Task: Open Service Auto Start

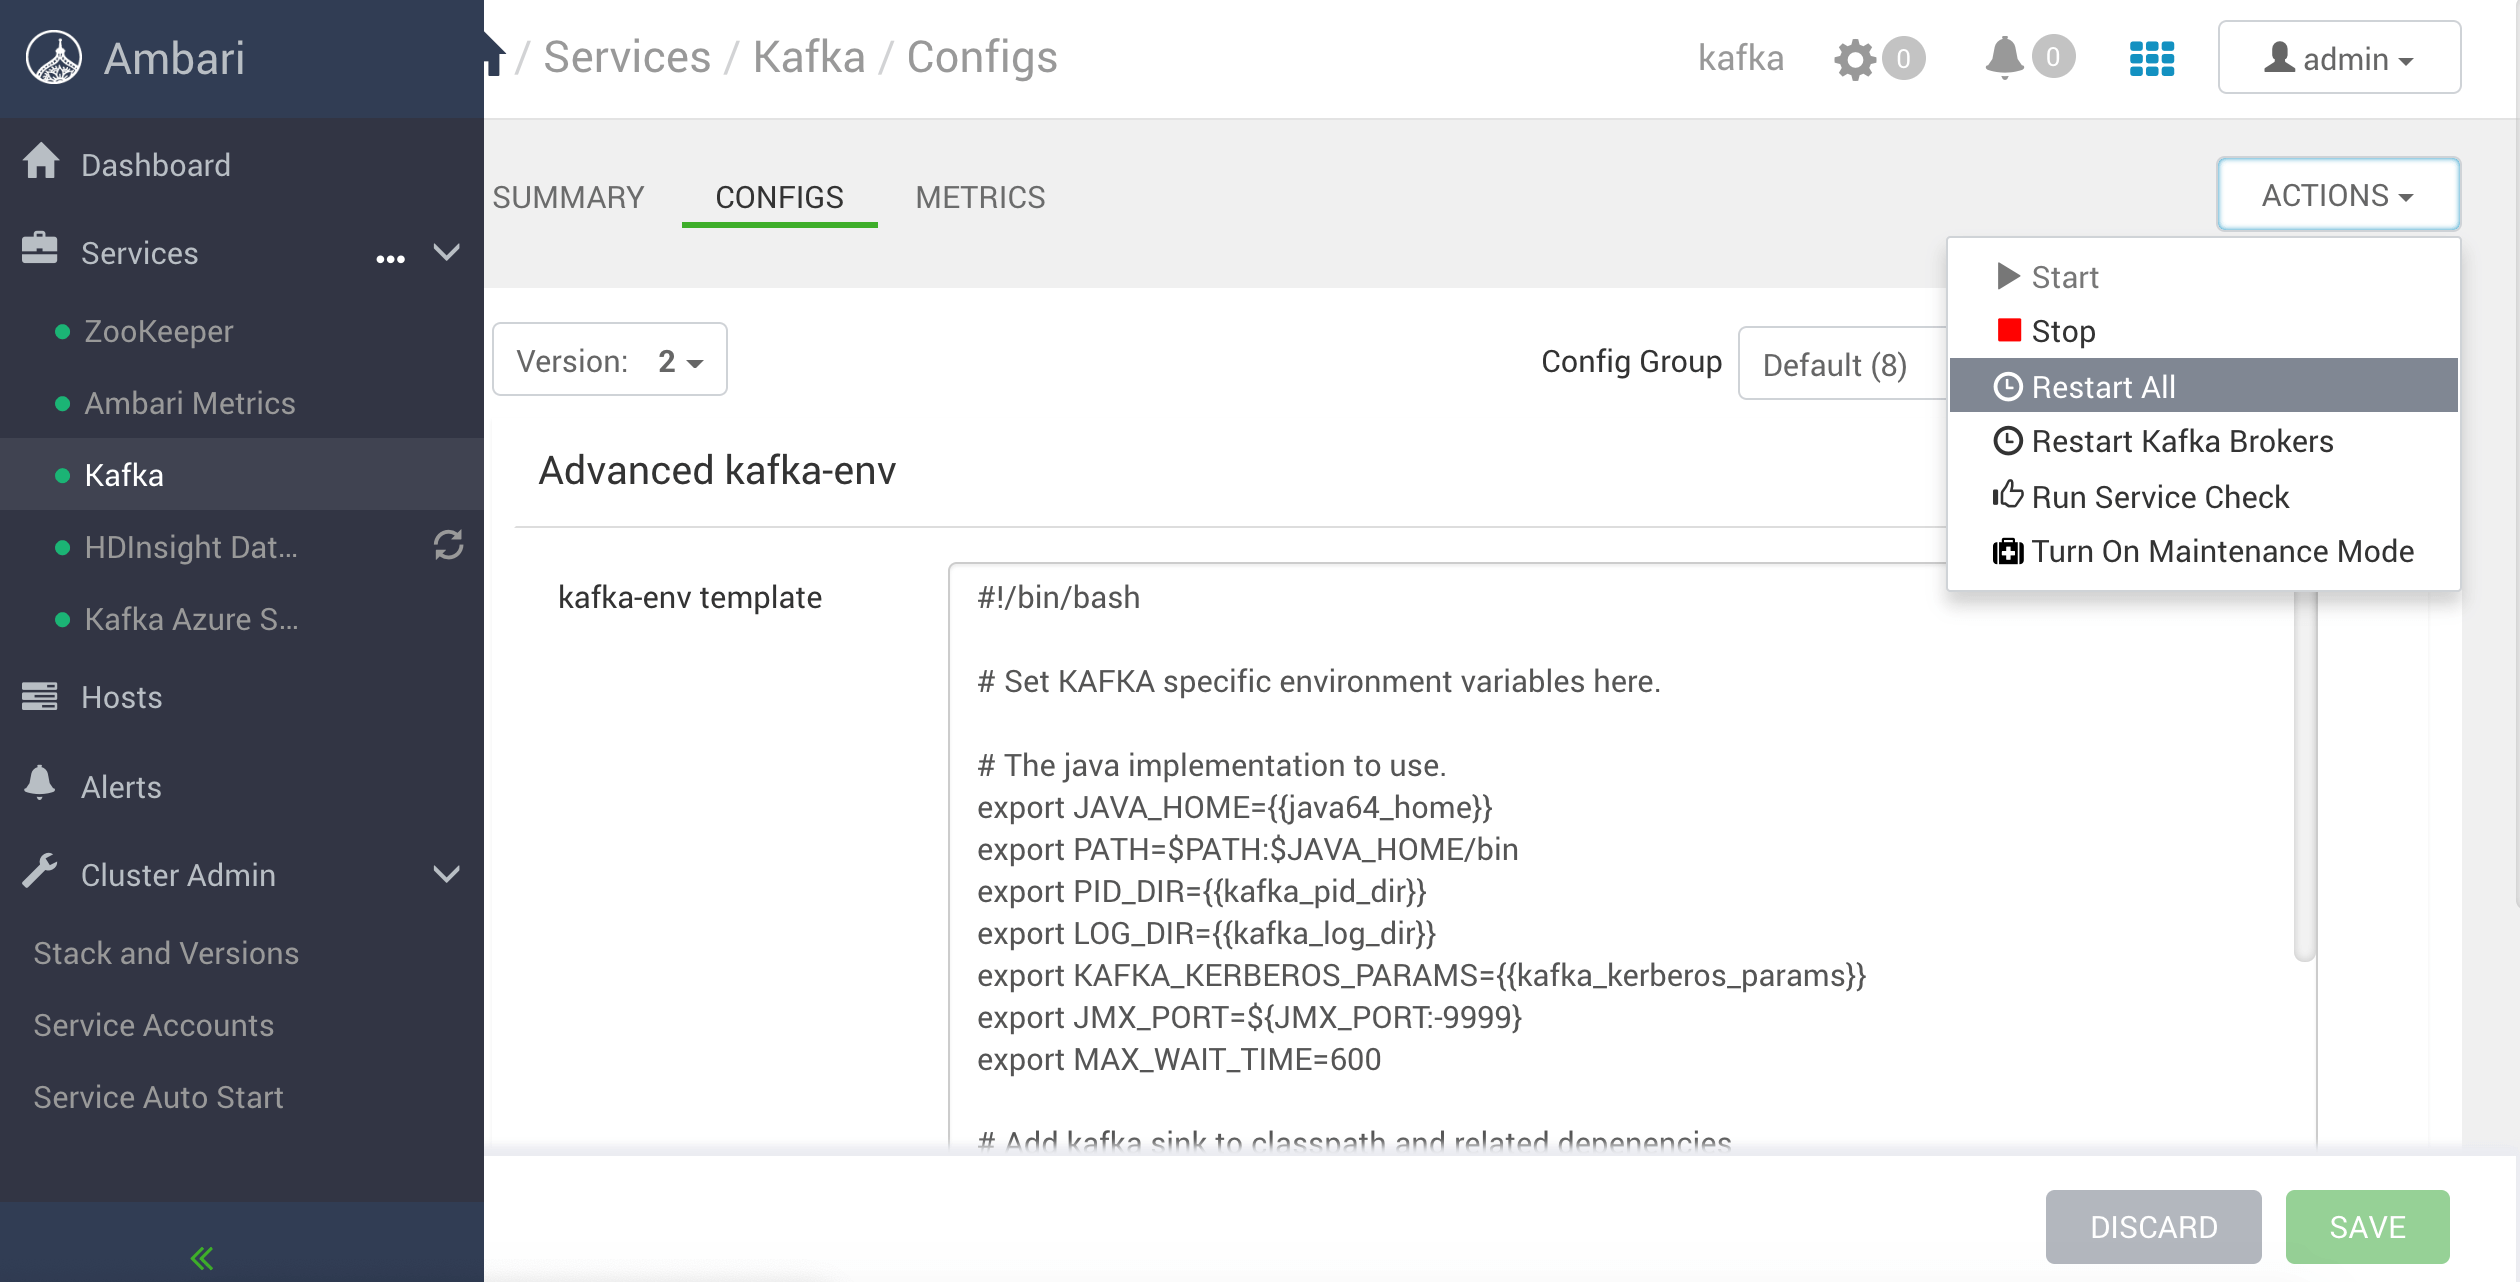Action: click(x=159, y=1097)
